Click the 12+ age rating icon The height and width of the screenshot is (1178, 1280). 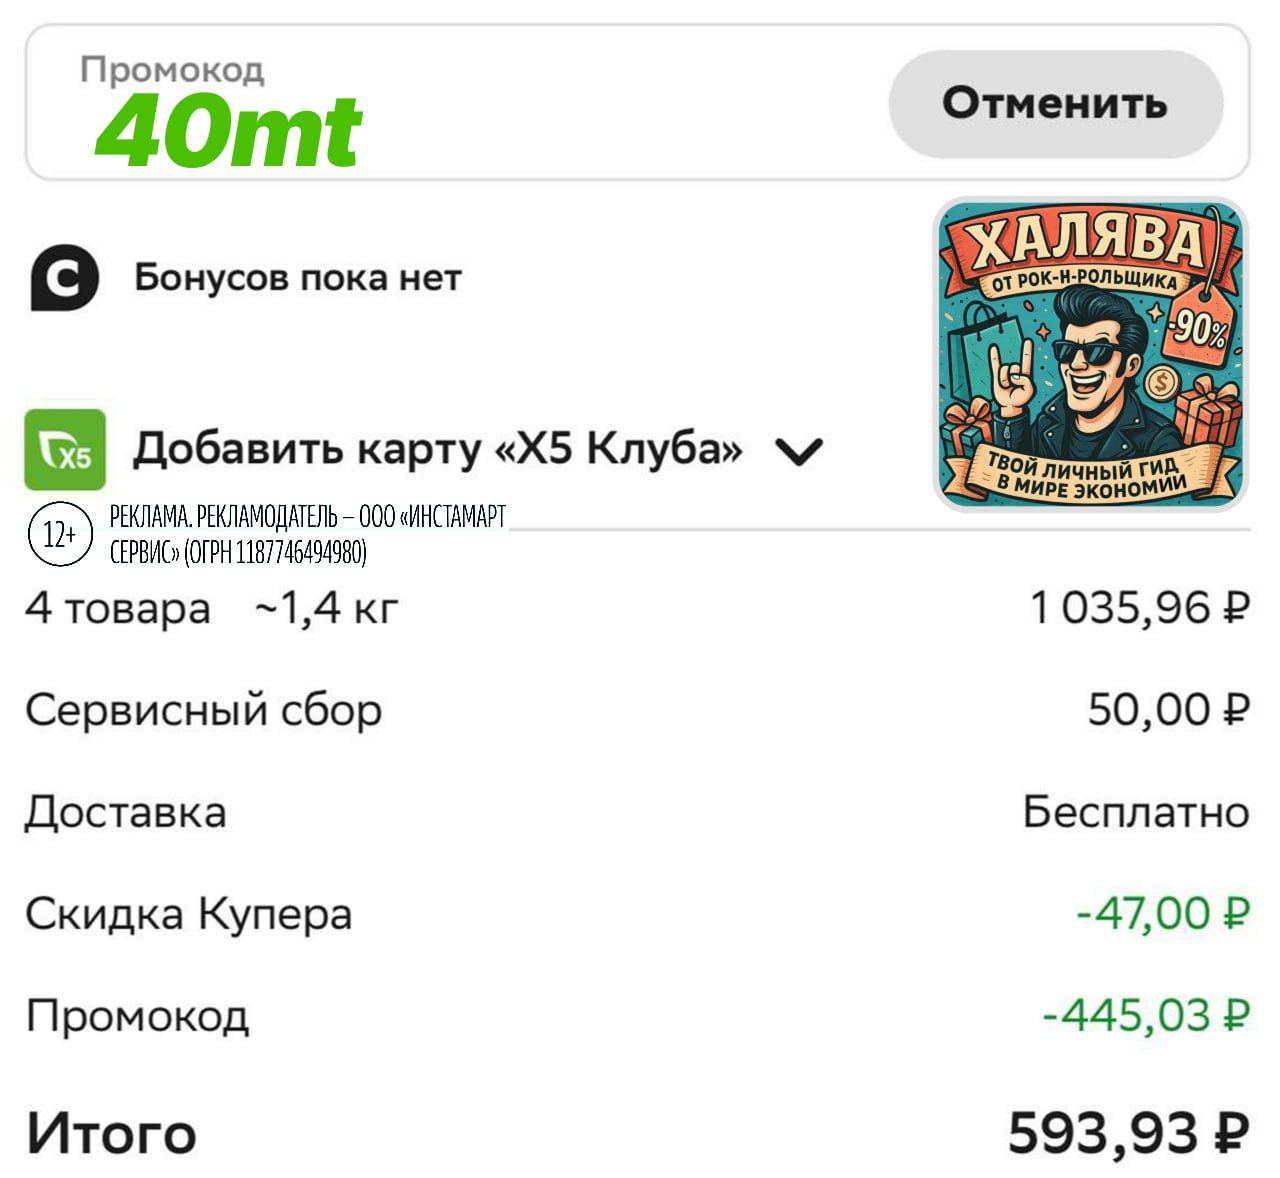coord(60,535)
